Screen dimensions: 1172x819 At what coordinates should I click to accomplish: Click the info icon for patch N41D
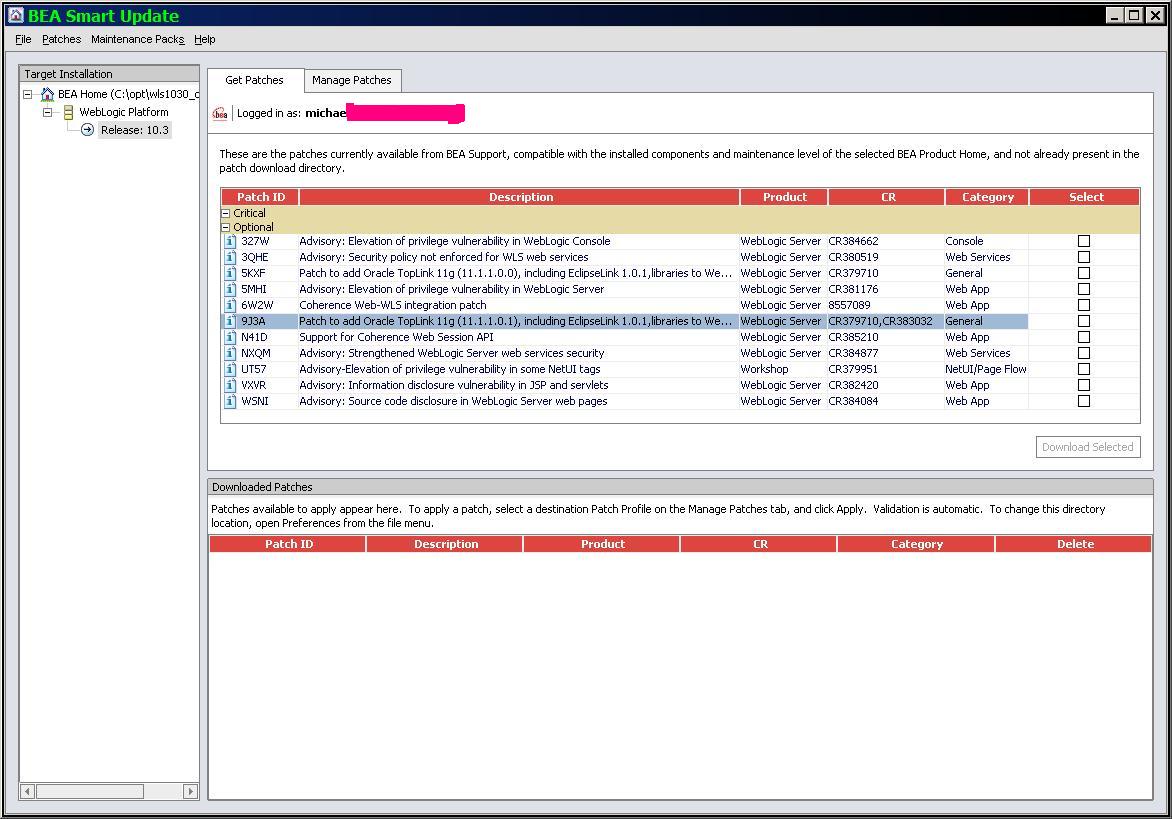point(230,337)
